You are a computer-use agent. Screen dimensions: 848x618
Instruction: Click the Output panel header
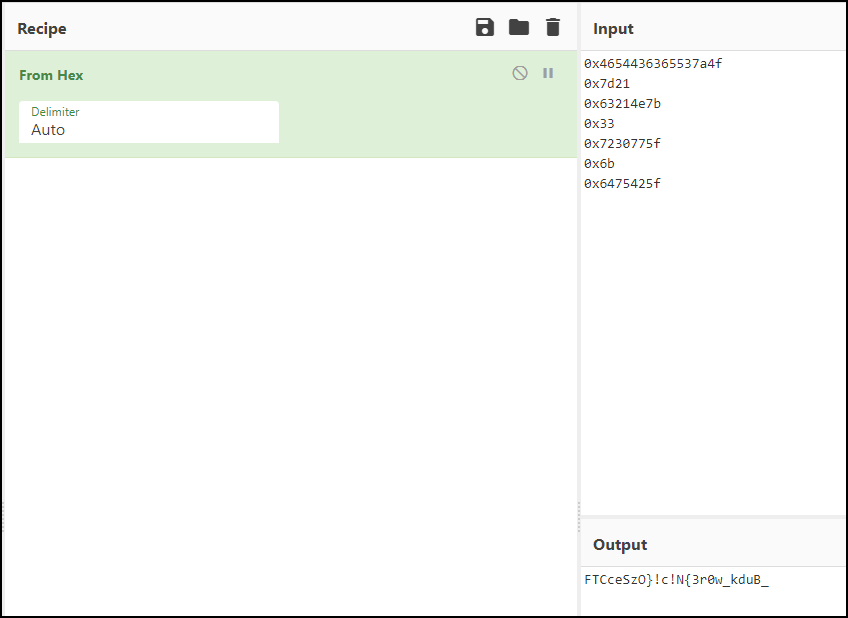[x=620, y=545]
